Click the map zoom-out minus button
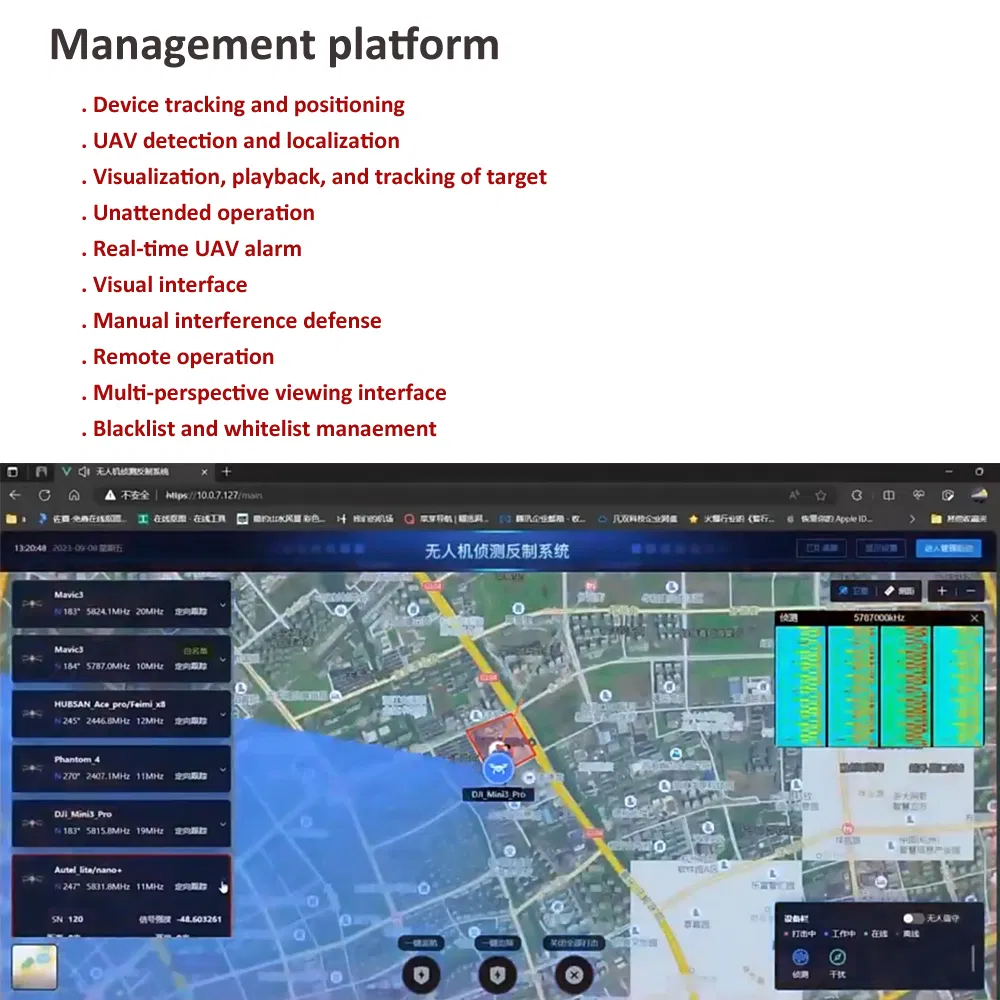1000x1000 pixels. click(x=969, y=591)
